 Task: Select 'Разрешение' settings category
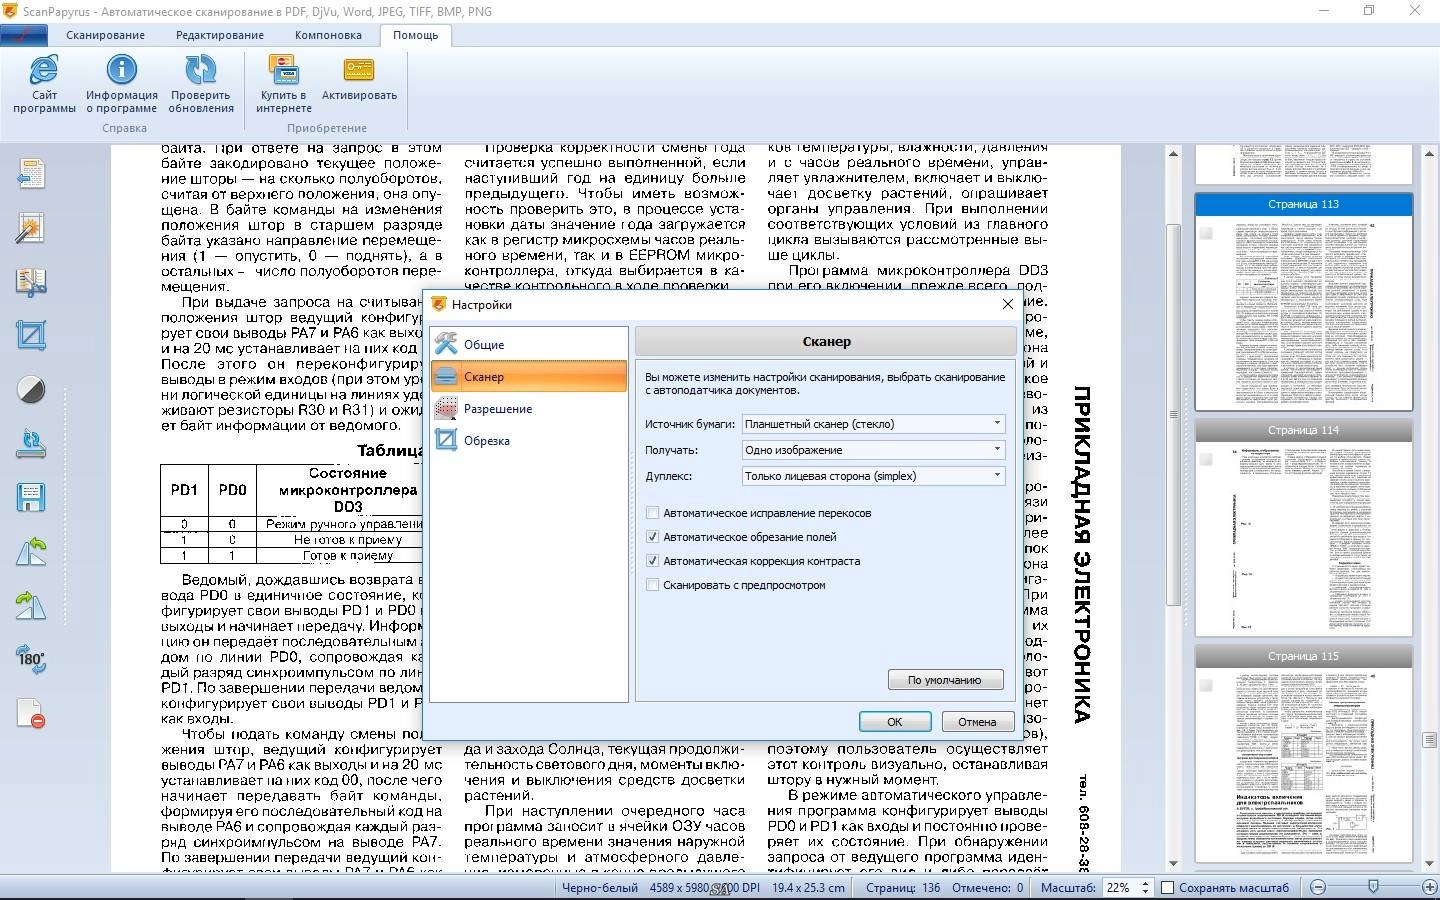529,408
